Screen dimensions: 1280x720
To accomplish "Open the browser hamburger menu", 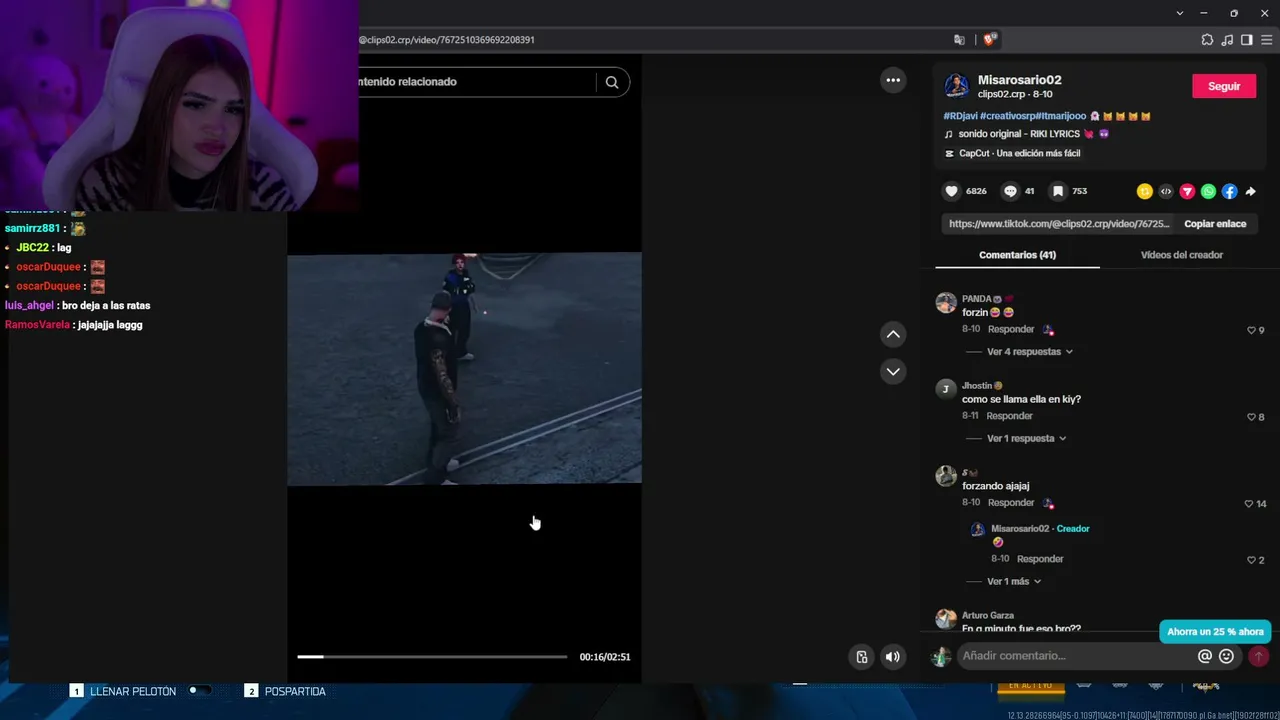I will (1265, 40).
